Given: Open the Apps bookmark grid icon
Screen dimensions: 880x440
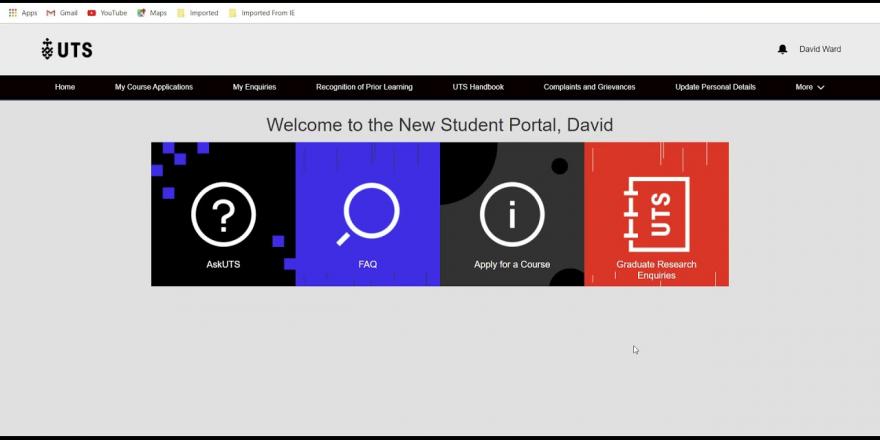Looking at the screenshot, I should tap(13, 13).
